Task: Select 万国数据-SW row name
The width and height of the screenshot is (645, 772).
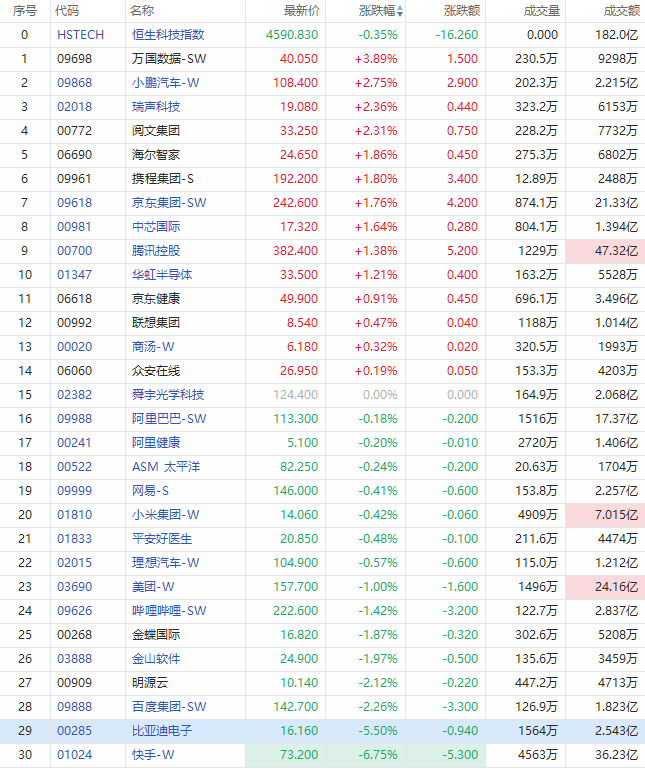Action: tap(169, 59)
